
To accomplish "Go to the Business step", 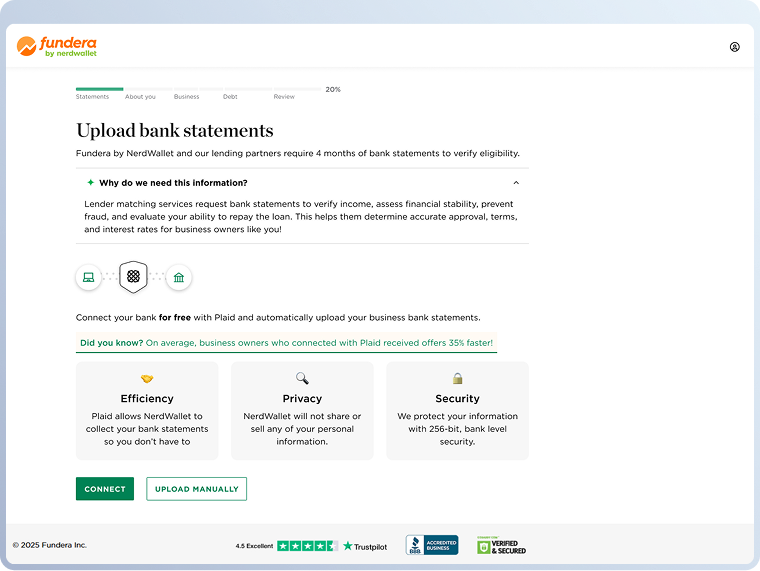I will click(187, 96).
